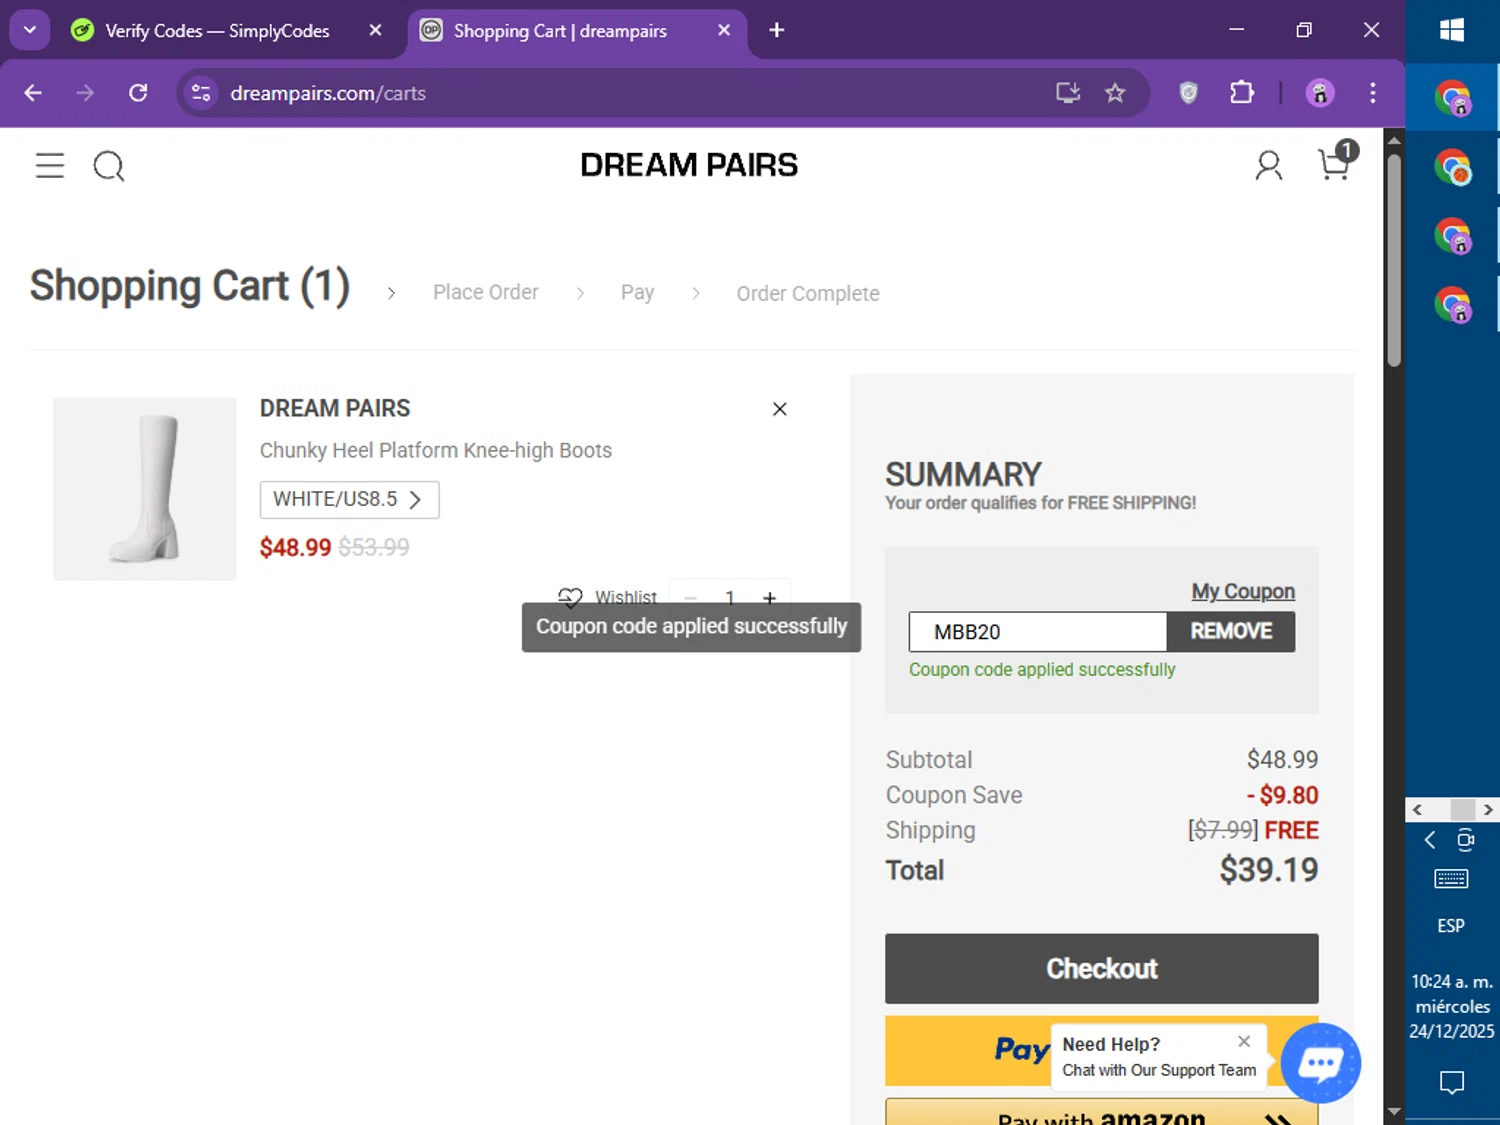This screenshot has width=1500, height=1125.
Task: Increase quantity with plus button
Action: (769, 598)
